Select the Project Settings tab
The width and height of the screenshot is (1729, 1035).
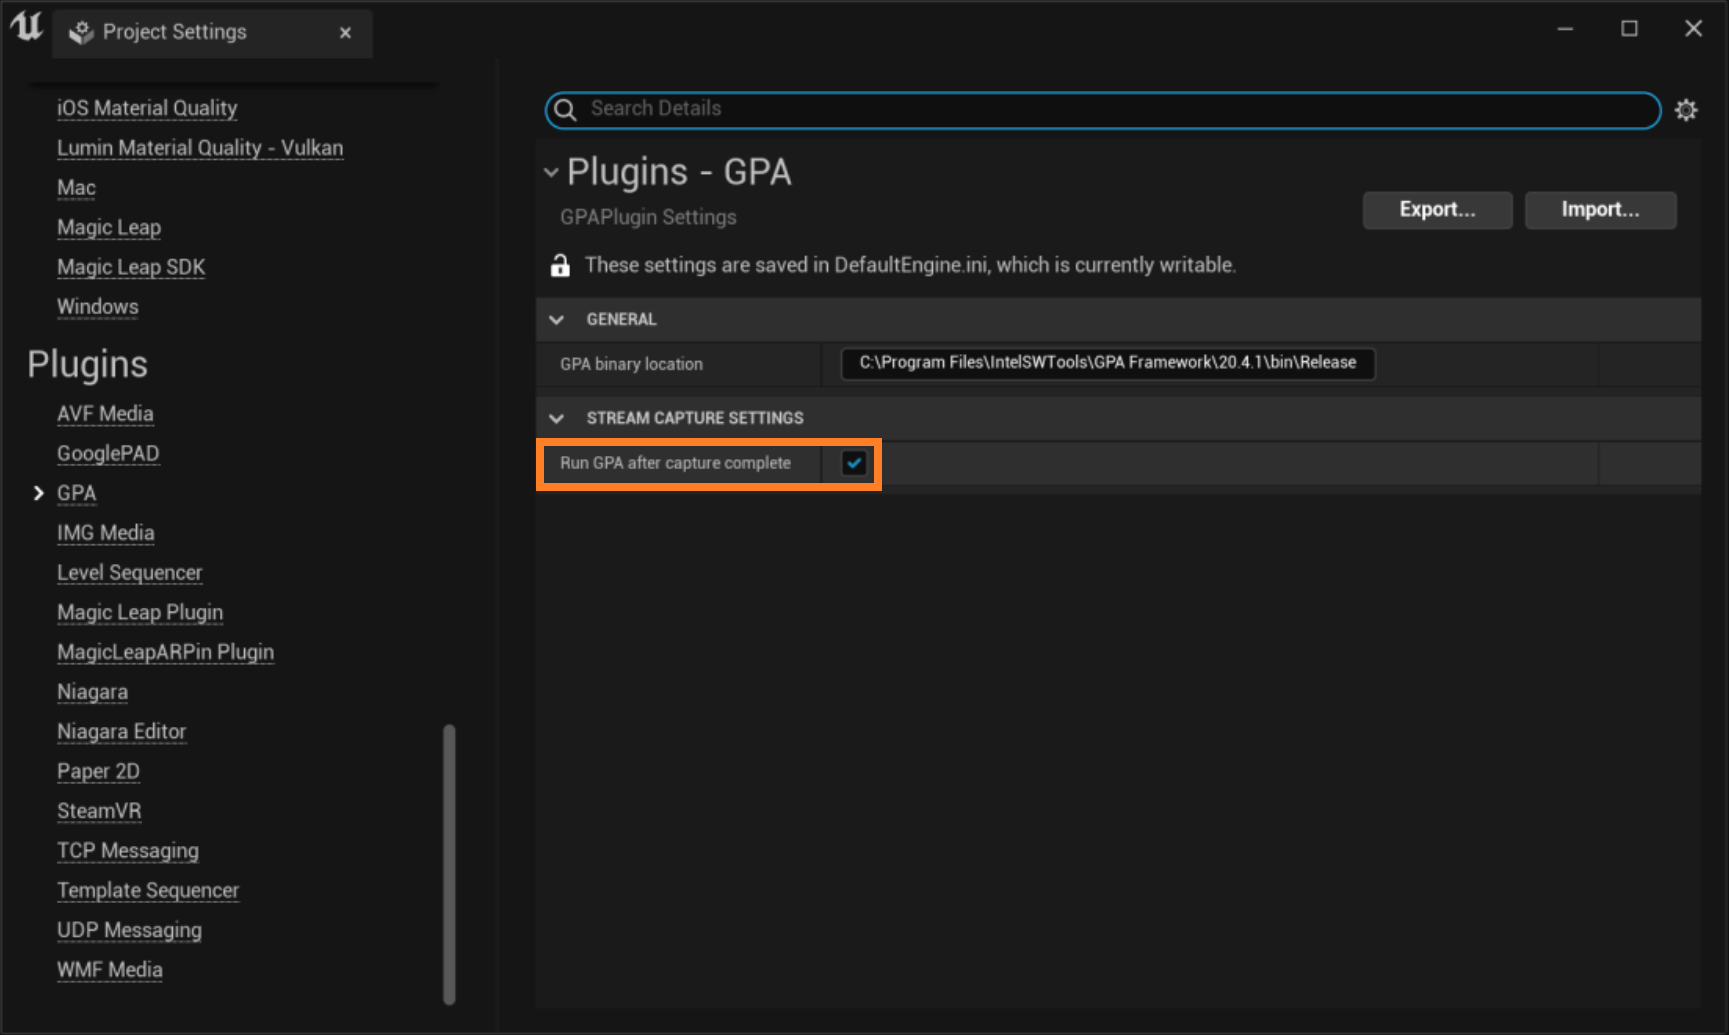(175, 32)
